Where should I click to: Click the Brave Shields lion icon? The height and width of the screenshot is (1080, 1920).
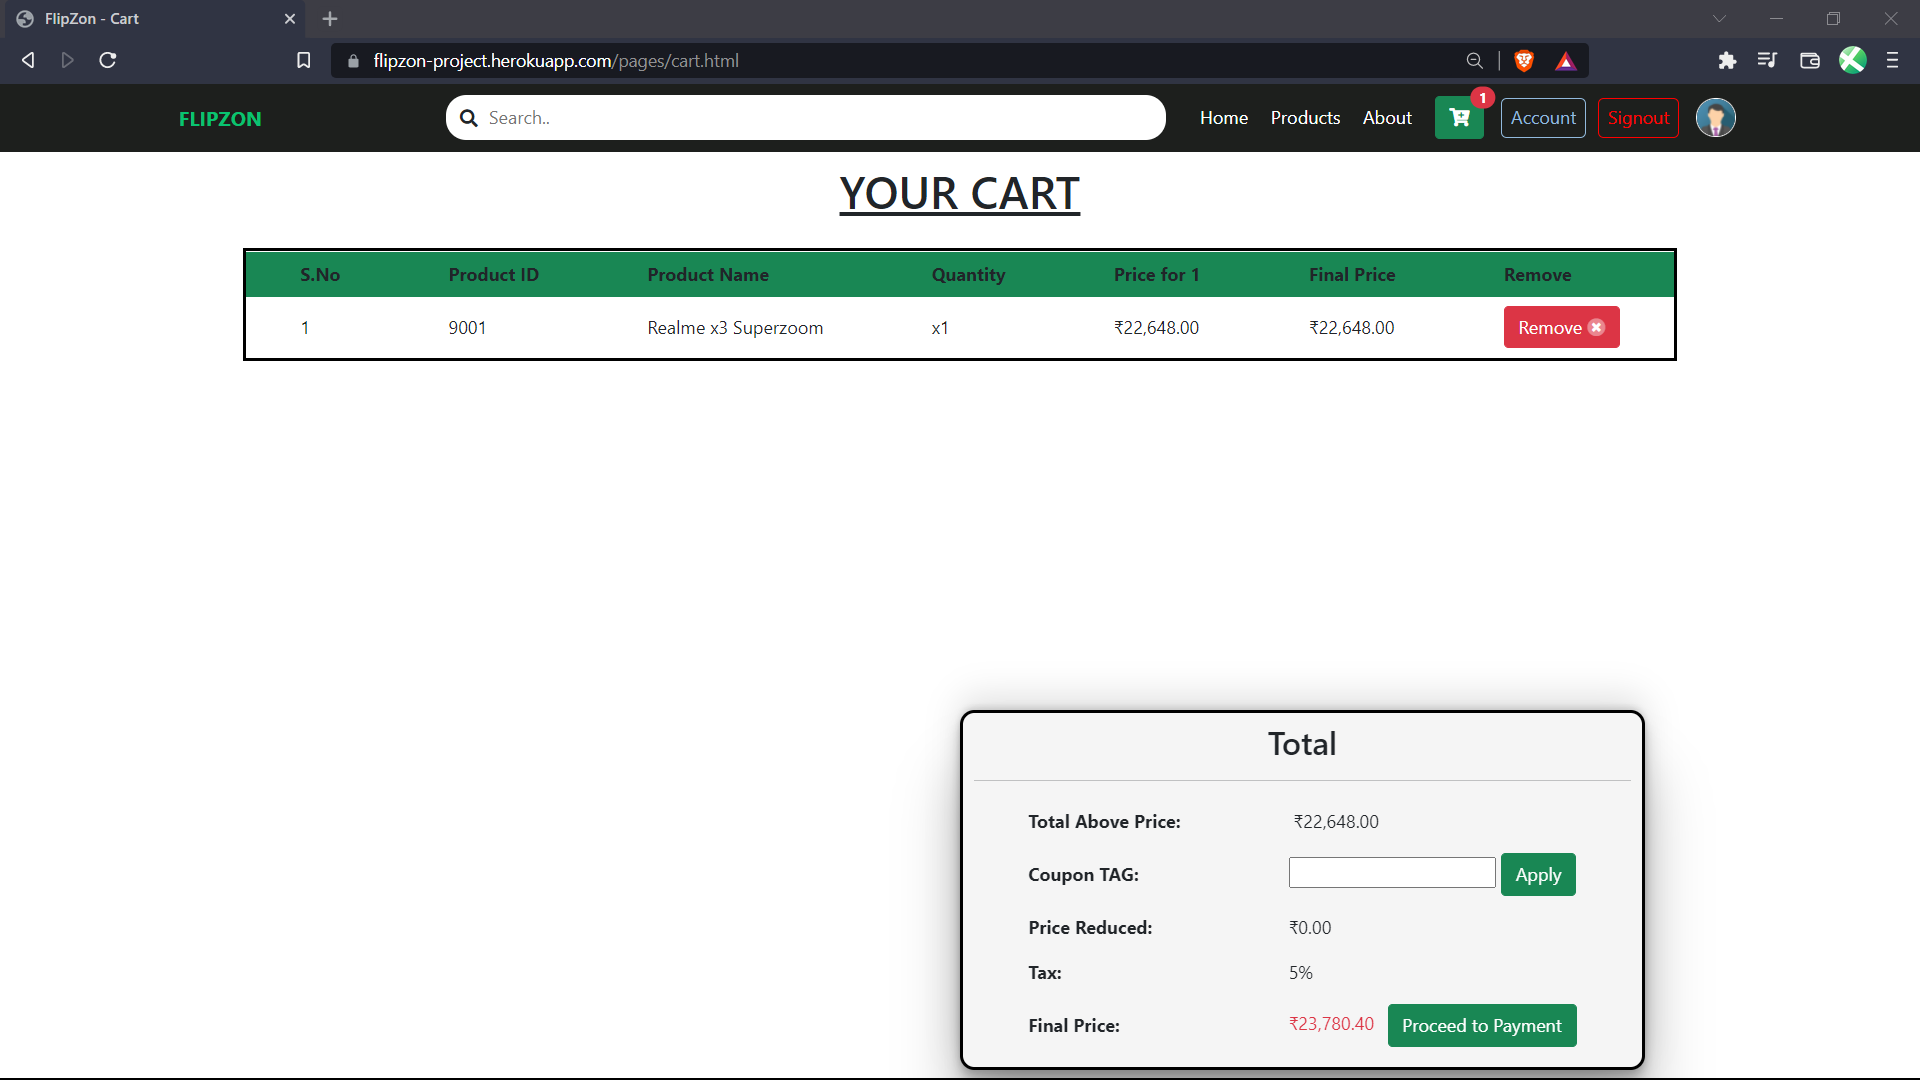click(1524, 61)
